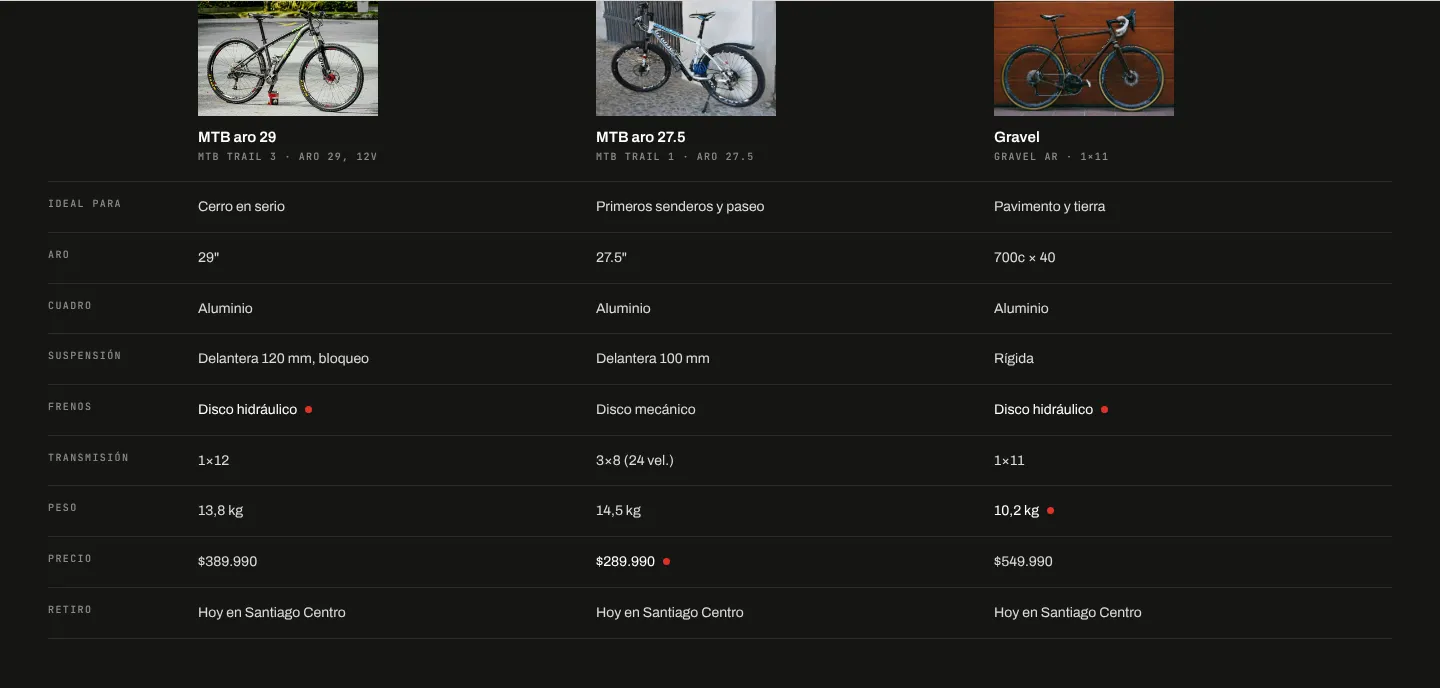The width and height of the screenshot is (1440, 688).
Task: Select the text Primeros senderos y paseo
Action: coord(680,207)
